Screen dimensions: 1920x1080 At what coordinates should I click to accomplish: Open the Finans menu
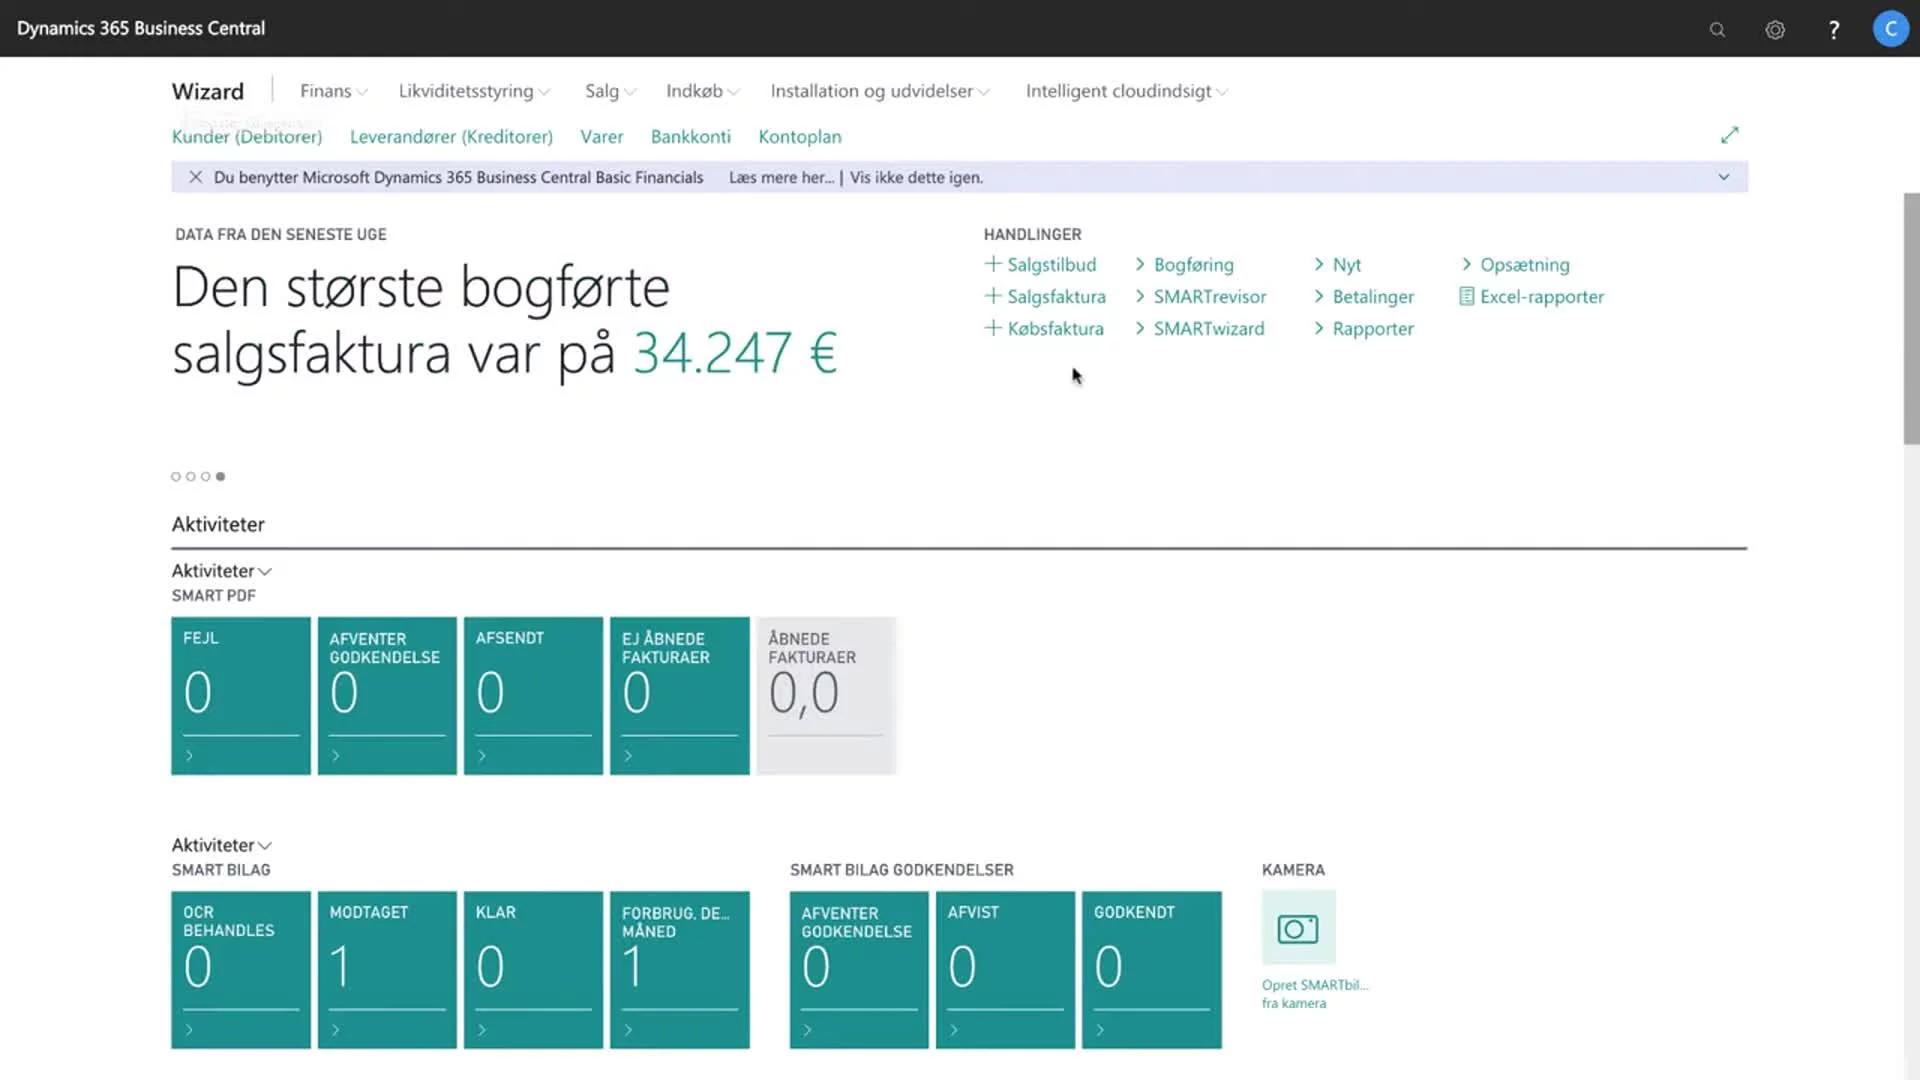334,91
